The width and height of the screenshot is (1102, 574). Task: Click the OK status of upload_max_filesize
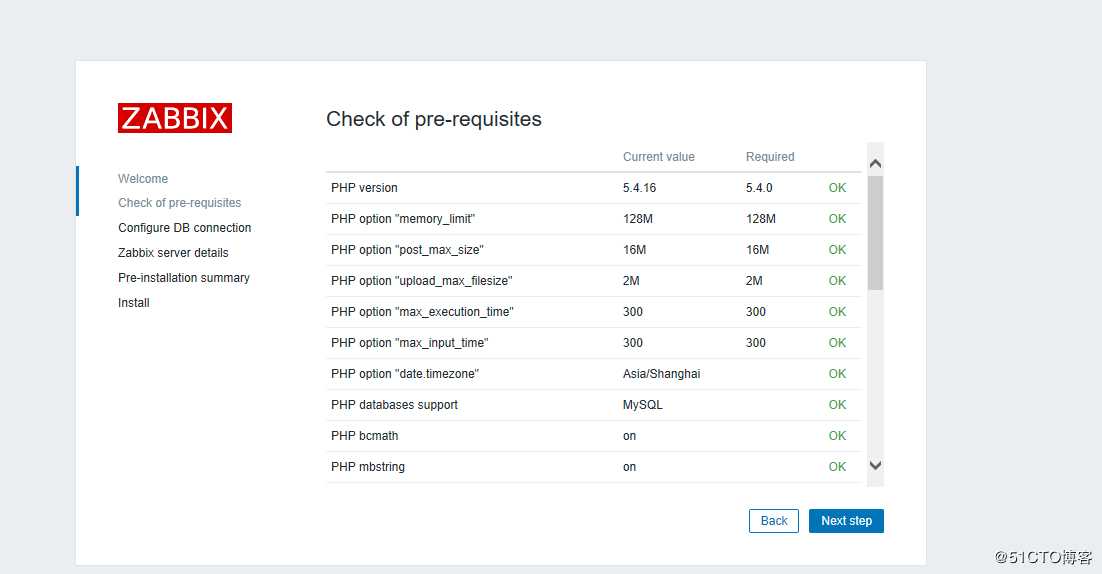click(837, 280)
